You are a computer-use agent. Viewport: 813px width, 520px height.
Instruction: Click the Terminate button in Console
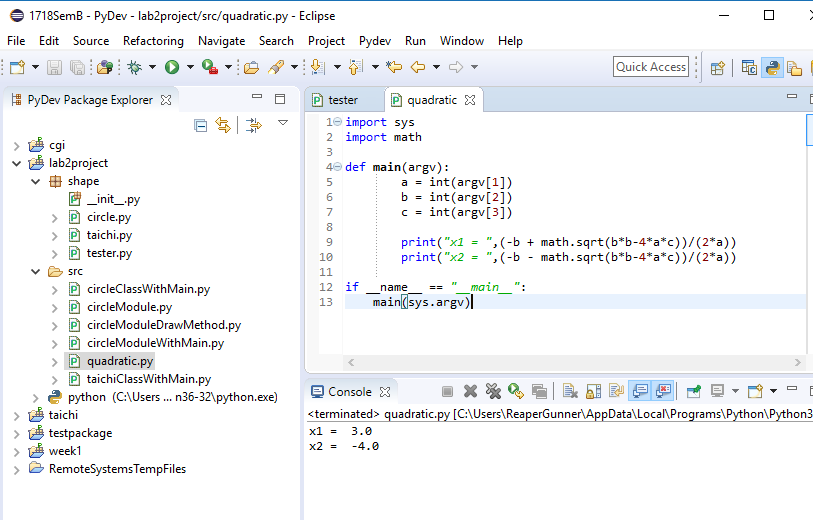pos(447,391)
